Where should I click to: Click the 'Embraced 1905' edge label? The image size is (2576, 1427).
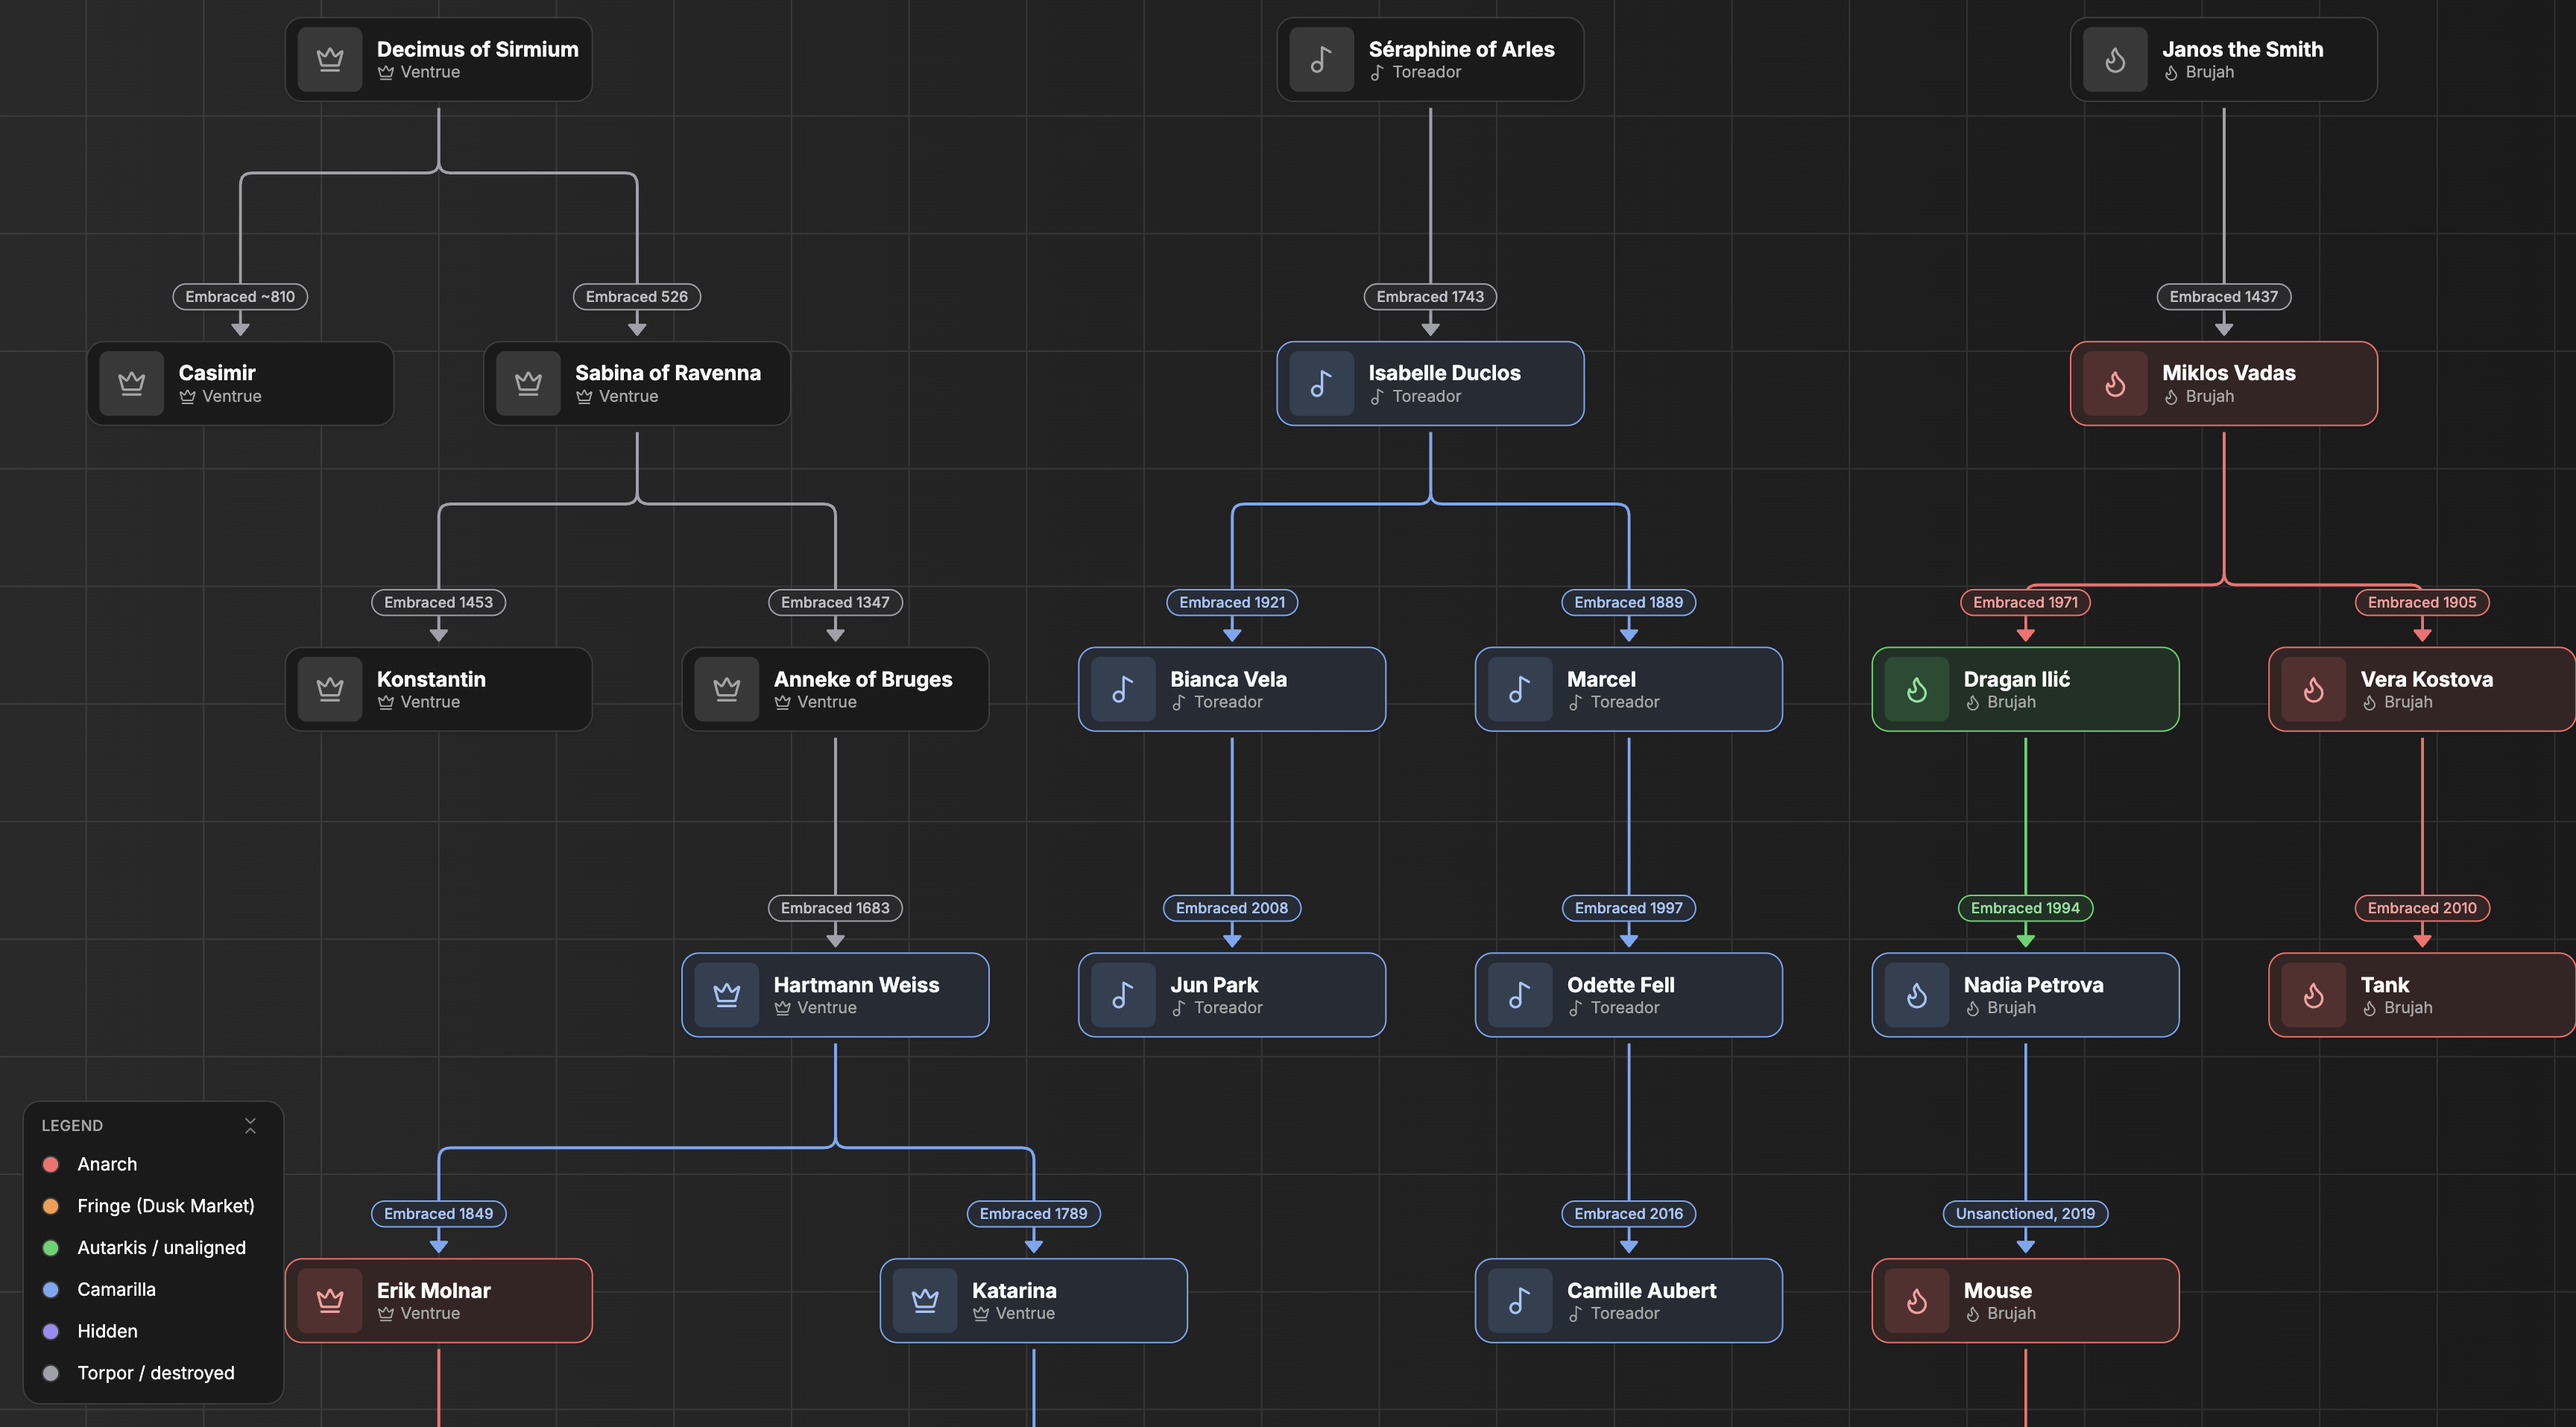[2422, 603]
